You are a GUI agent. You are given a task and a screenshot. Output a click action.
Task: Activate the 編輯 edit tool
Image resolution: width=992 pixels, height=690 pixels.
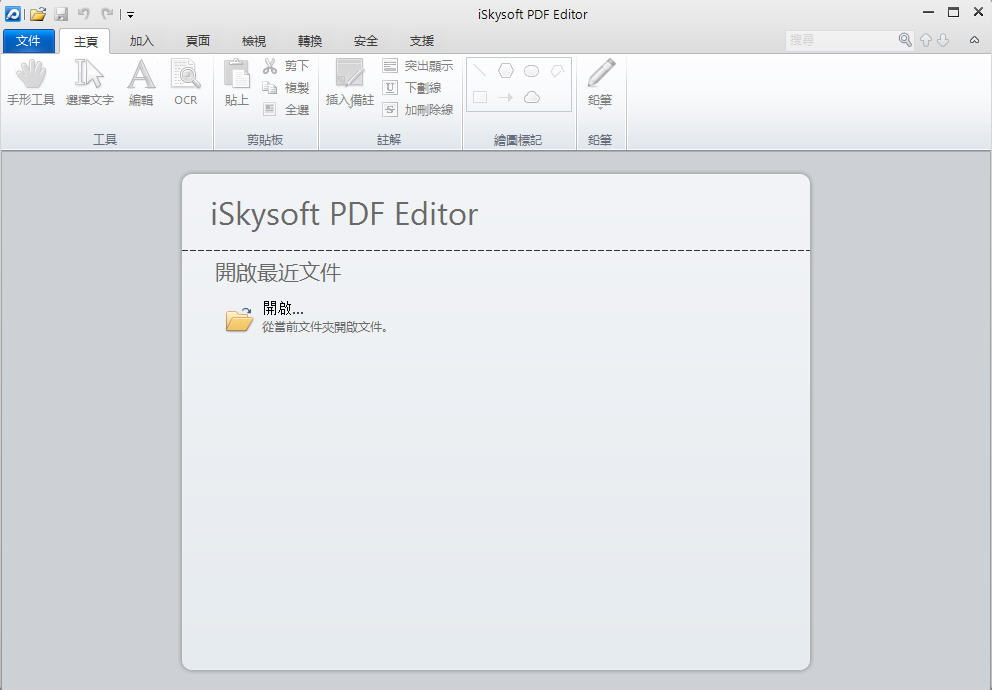tap(140, 83)
